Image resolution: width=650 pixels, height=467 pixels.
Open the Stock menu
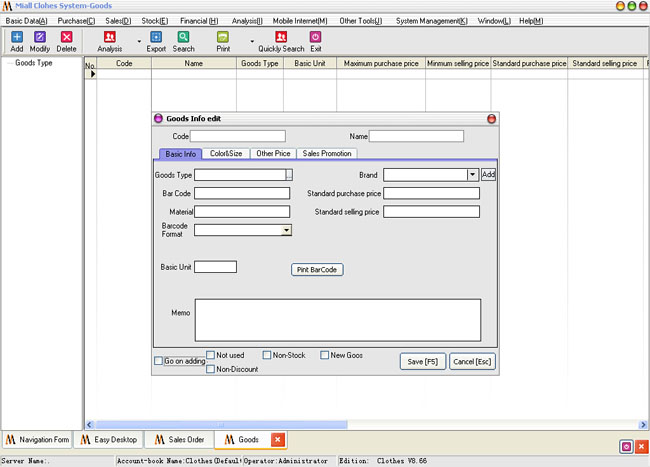(155, 21)
